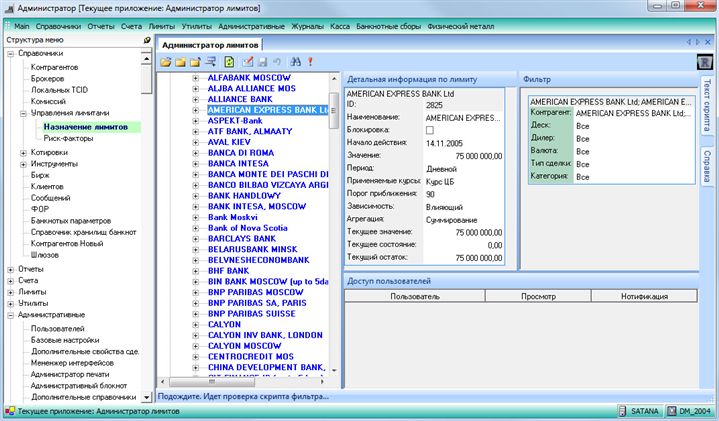This screenshot has height=421, width=719.
Task: Open the Справочники menu in menu bar
Action: [58, 27]
